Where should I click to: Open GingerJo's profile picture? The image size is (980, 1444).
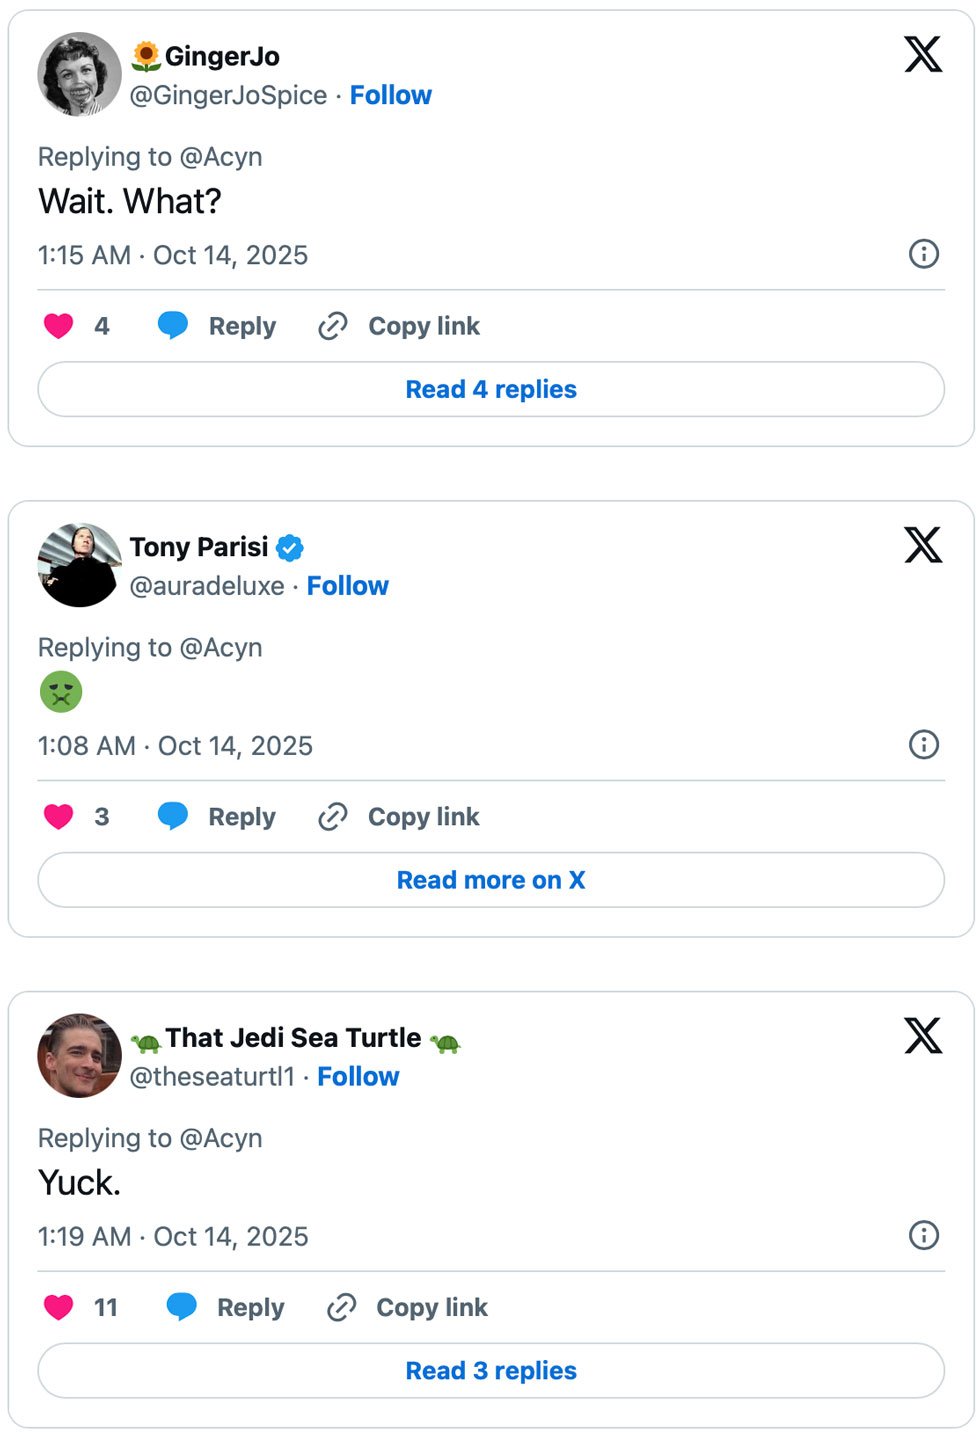click(x=79, y=74)
